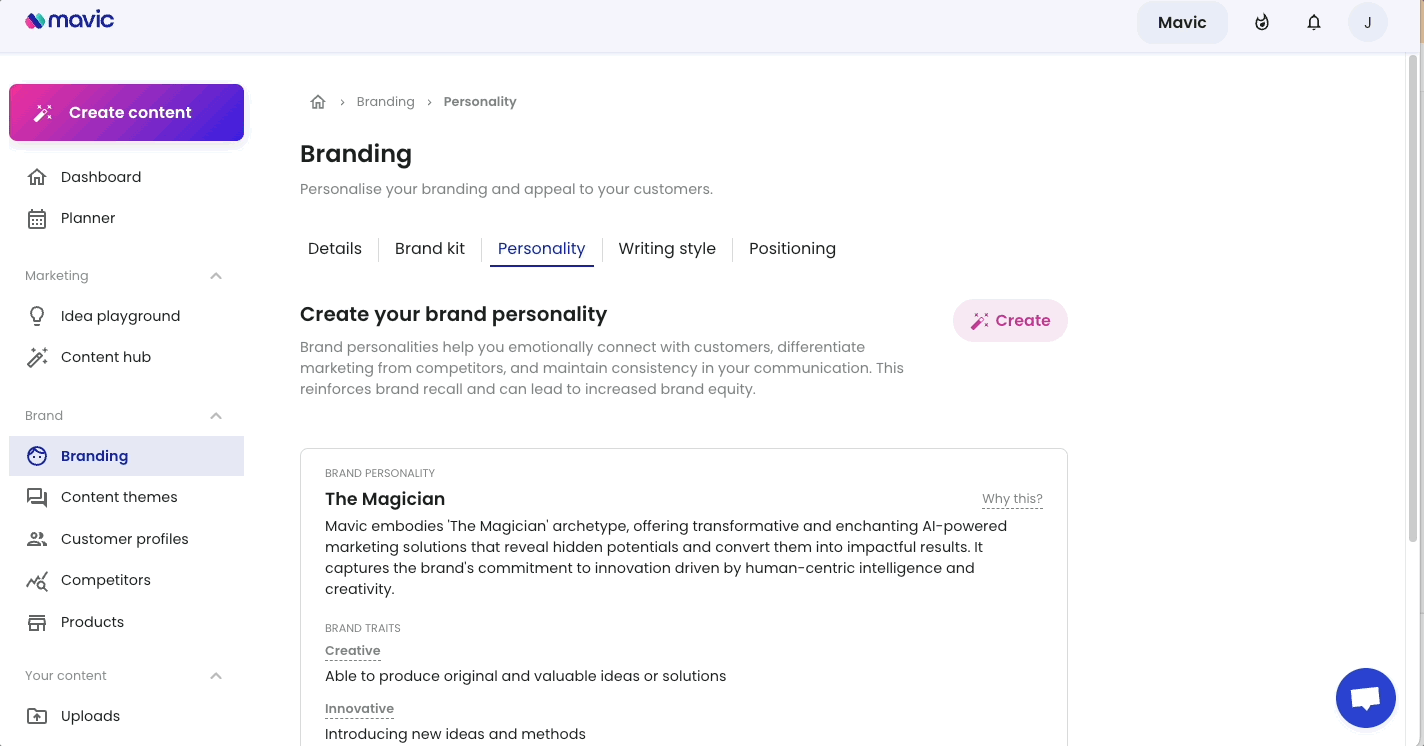Click the Why this? link
The height and width of the screenshot is (746, 1424).
(1012, 499)
